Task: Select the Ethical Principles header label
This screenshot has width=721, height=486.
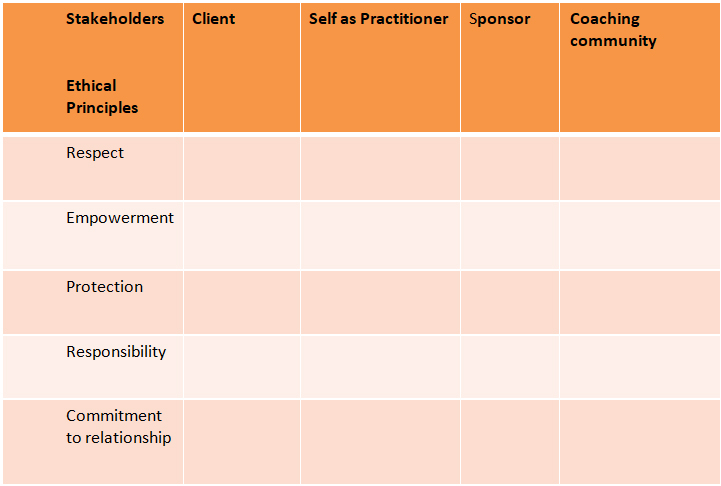Action: 102,97
